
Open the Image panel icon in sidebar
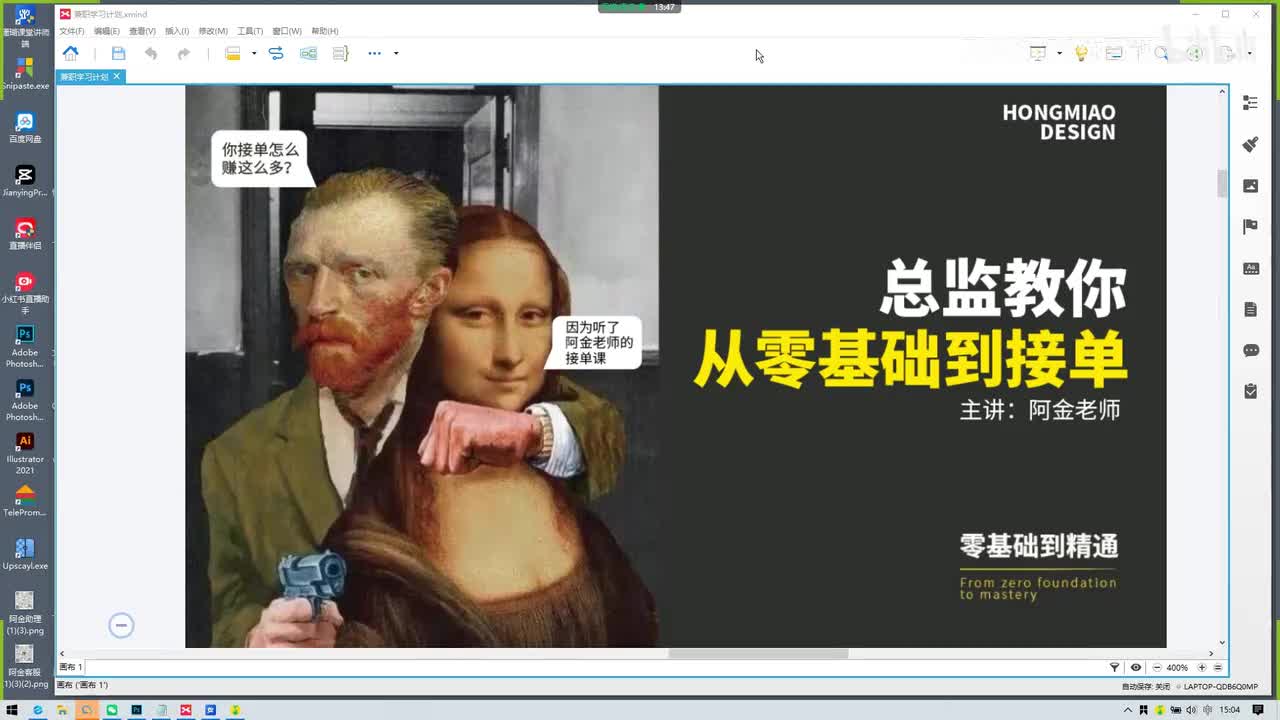[1250, 186]
